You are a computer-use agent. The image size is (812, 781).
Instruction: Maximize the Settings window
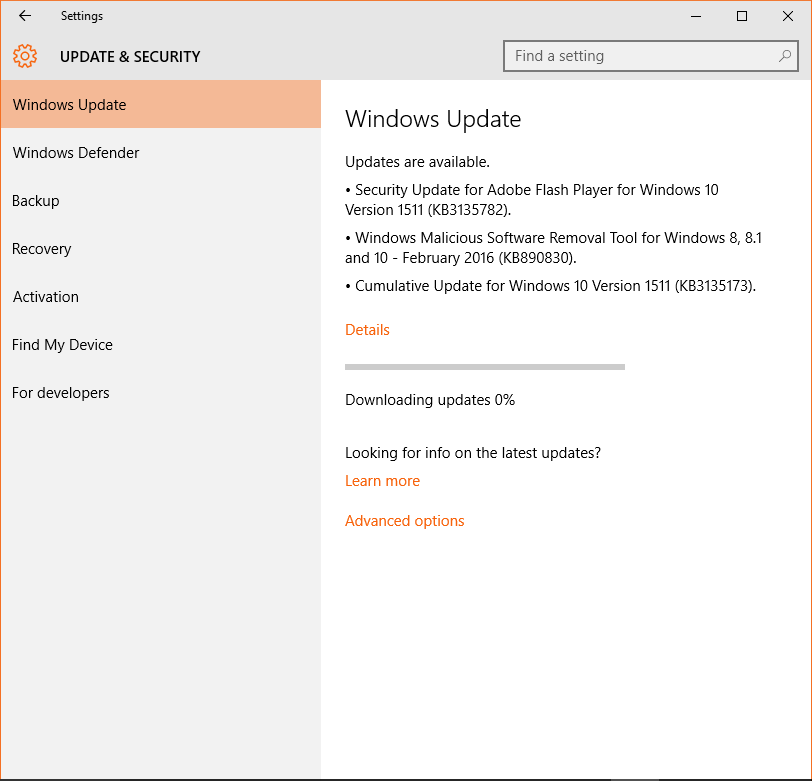[x=742, y=16]
